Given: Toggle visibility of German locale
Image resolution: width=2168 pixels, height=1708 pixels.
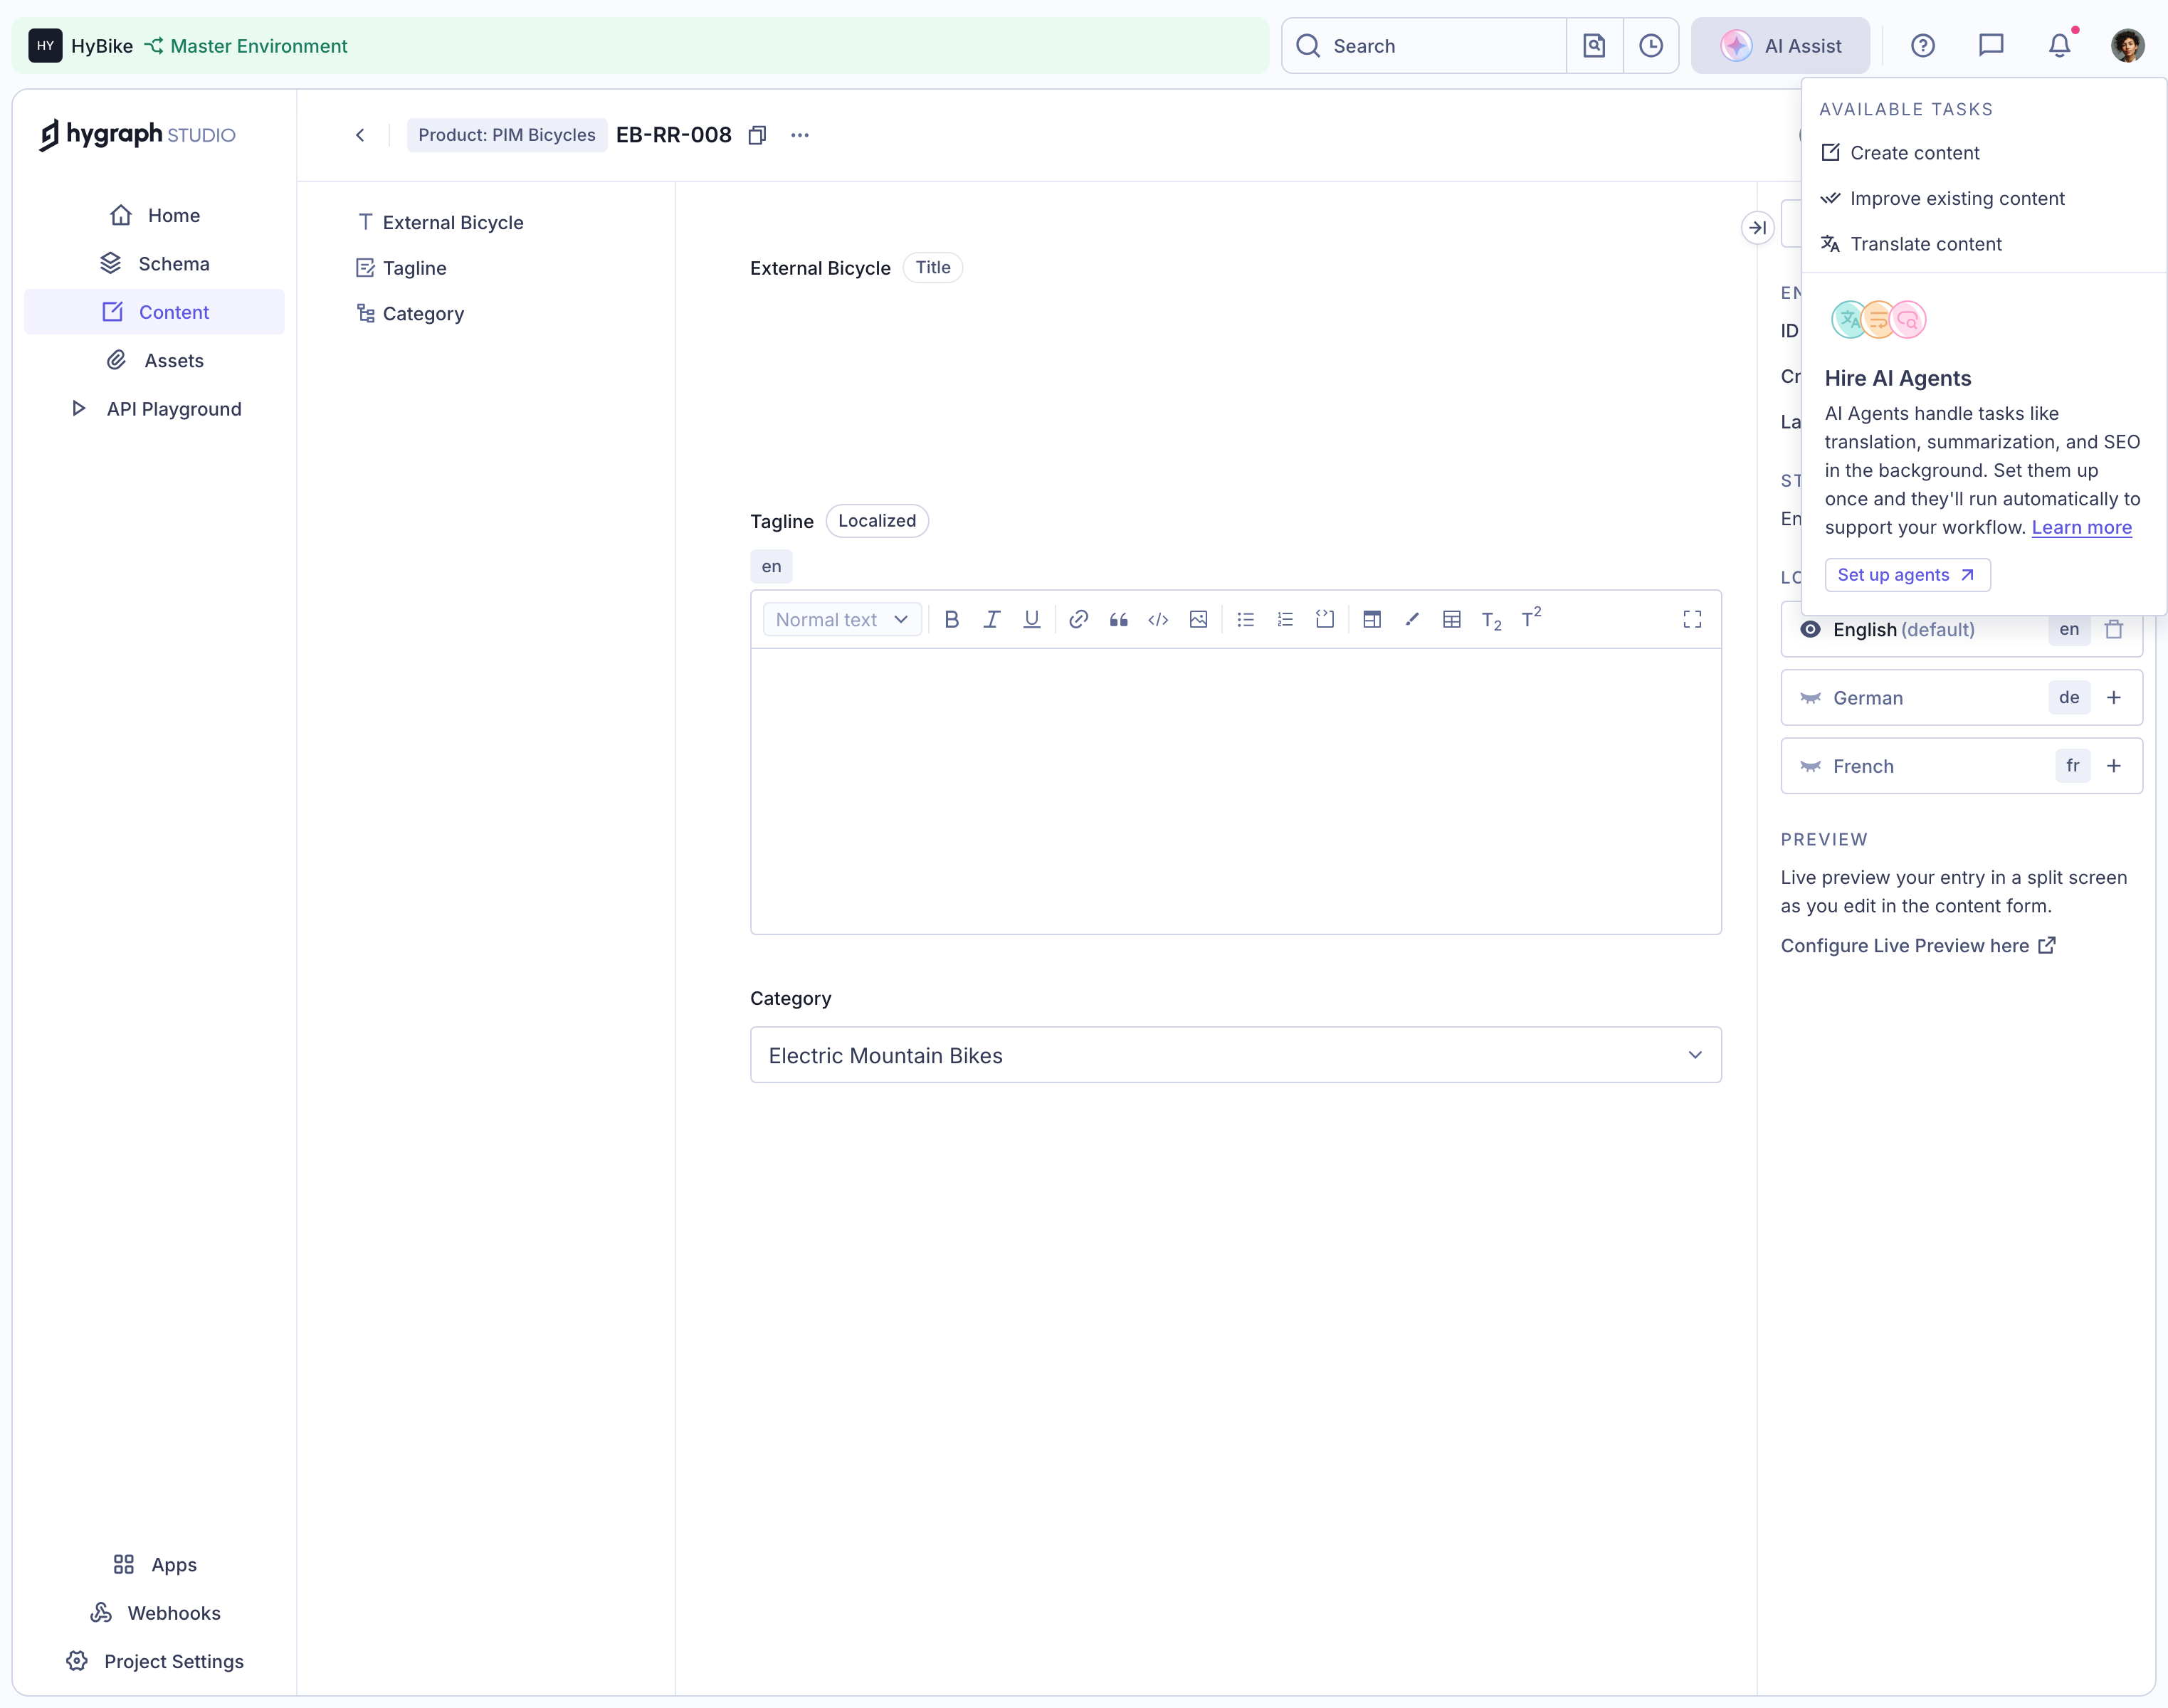Looking at the screenshot, I should coord(1810,698).
